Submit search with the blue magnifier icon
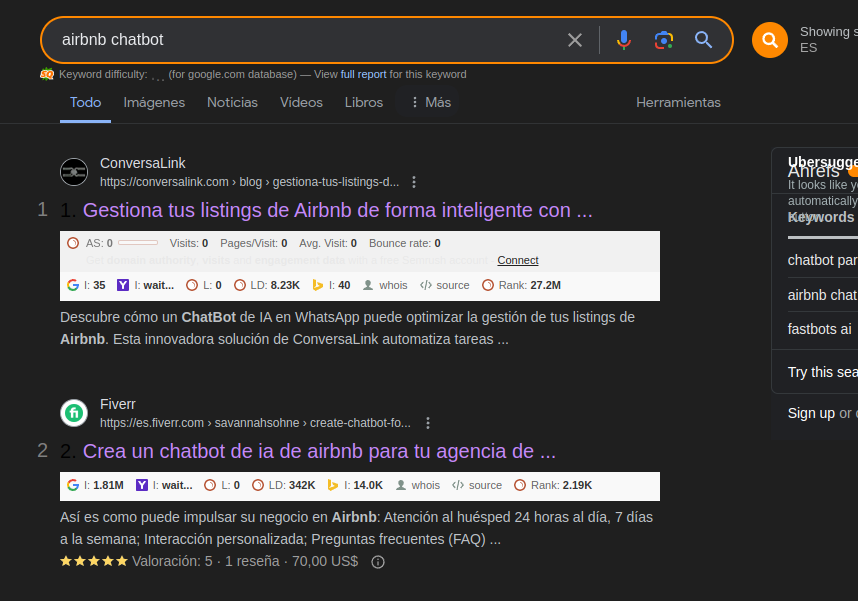The width and height of the screenshot is (858, 601). pos(704,40)
